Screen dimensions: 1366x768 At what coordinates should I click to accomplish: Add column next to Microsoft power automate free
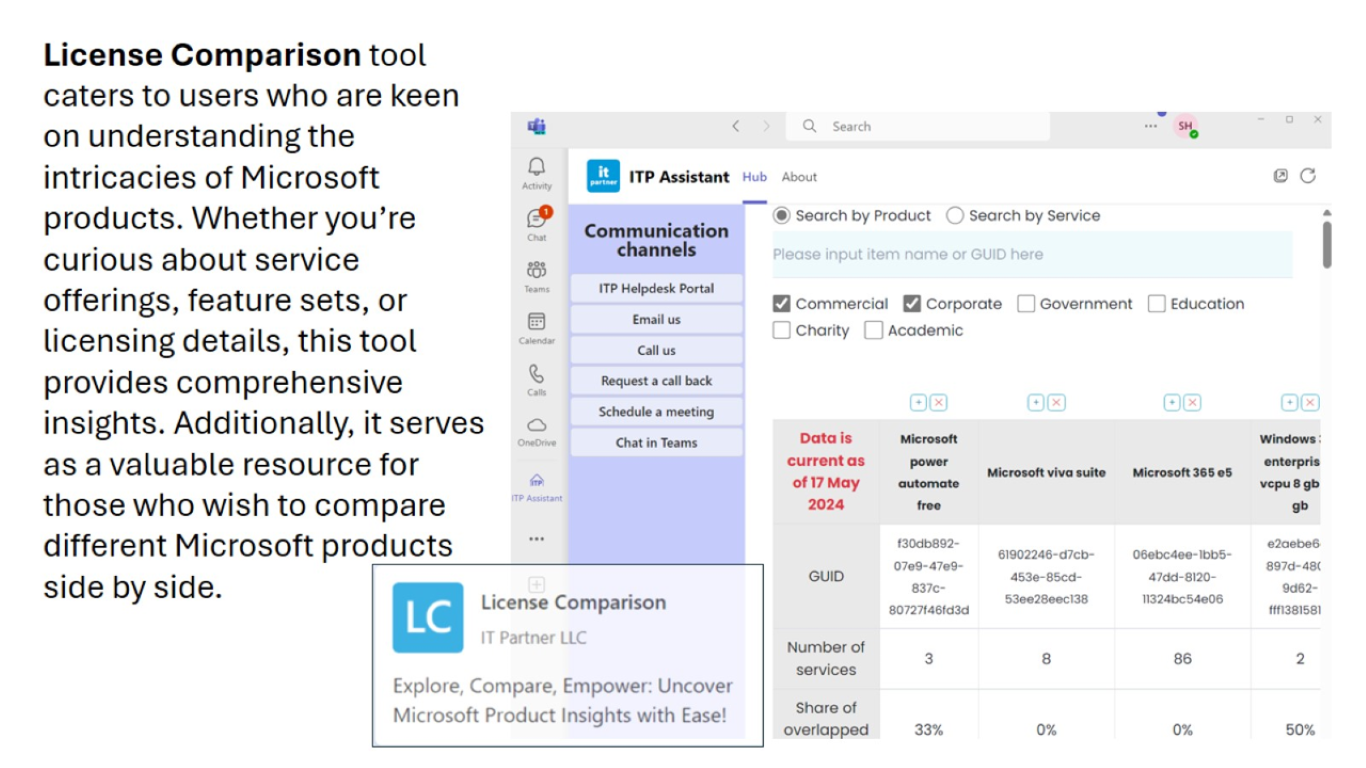(x=918, y=402)
